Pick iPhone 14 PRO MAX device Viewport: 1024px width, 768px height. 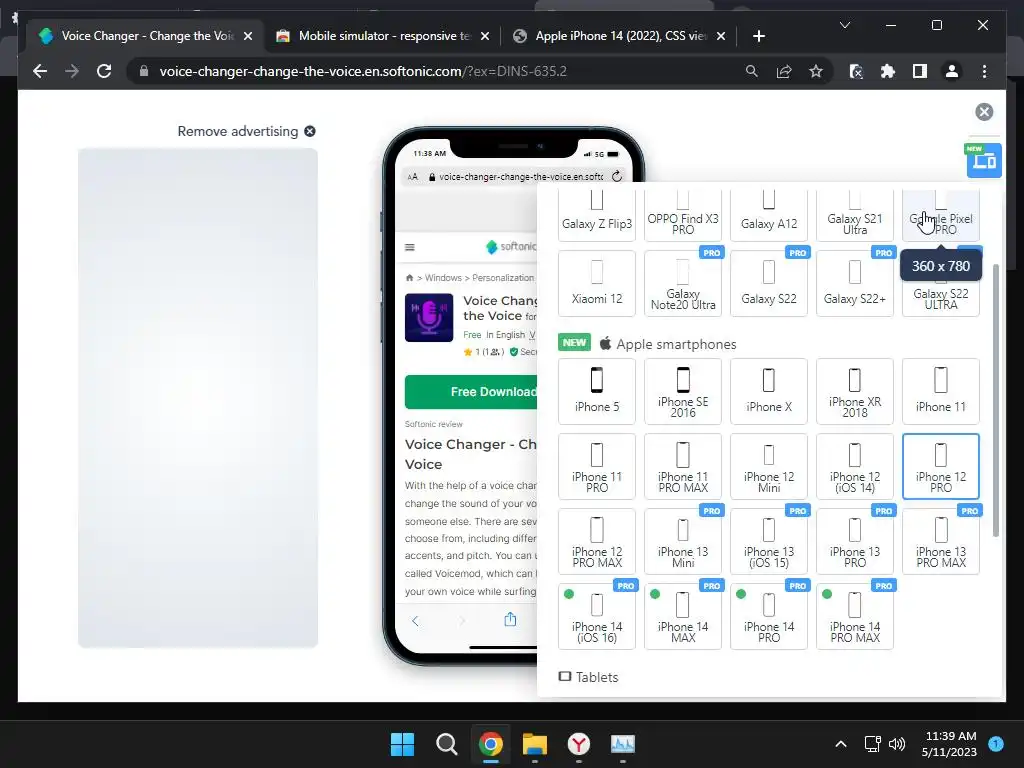click(854, 616)
